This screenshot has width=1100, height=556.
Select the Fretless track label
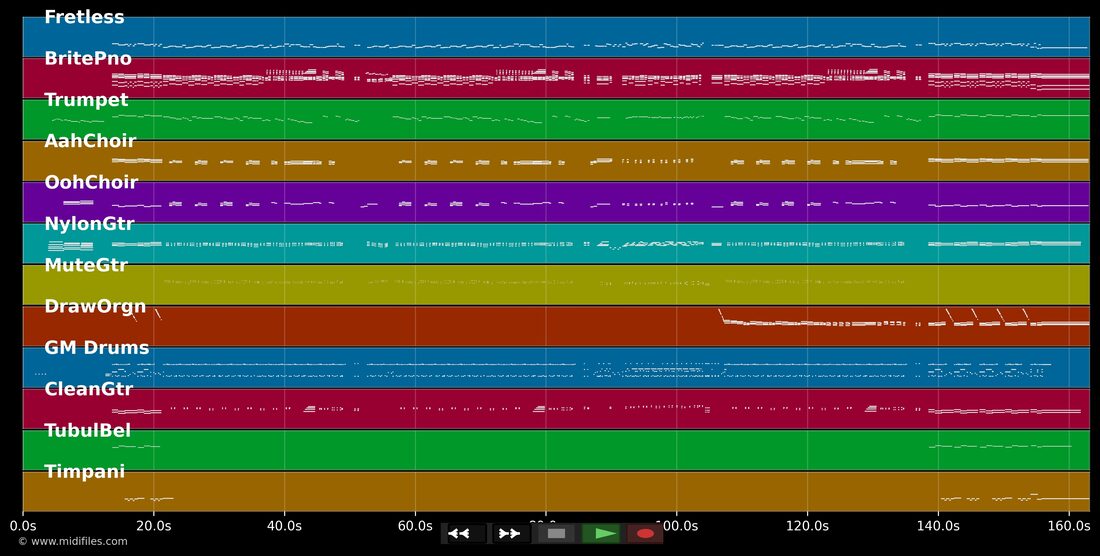click(84, 18)
